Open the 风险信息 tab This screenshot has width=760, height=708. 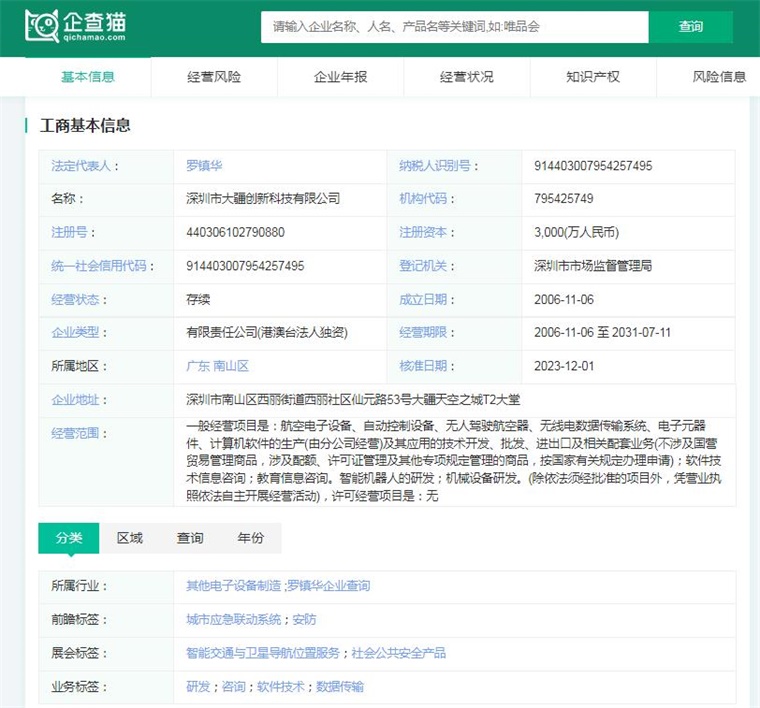[719, 77]
